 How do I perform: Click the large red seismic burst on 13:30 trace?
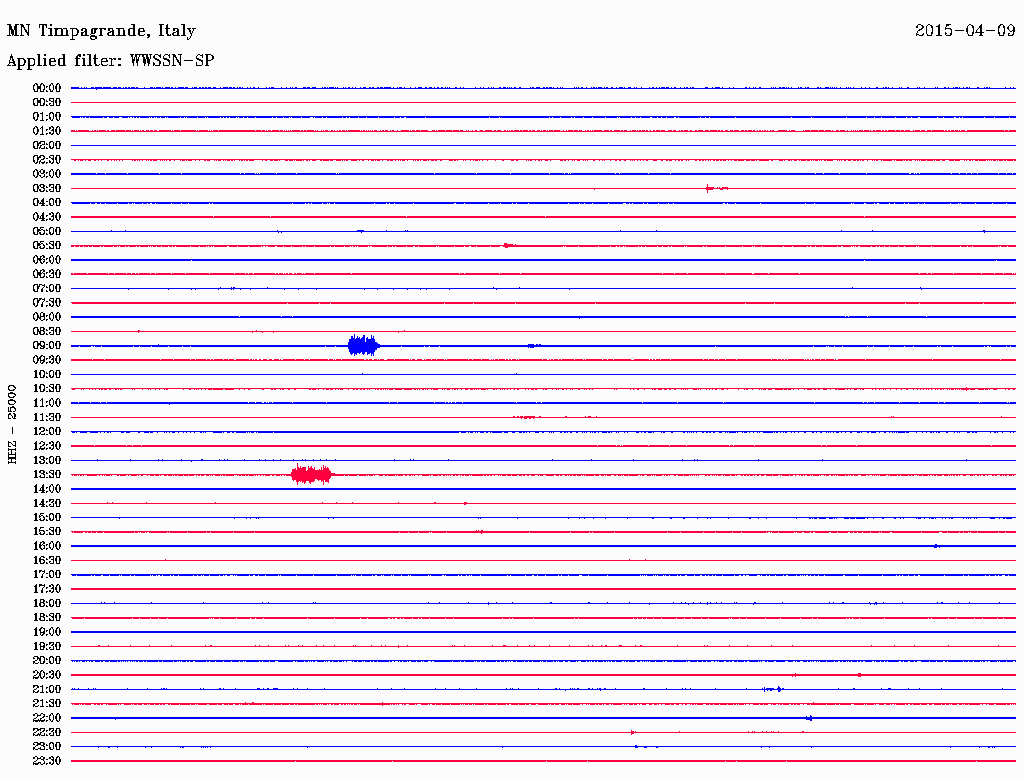(312, 474)
